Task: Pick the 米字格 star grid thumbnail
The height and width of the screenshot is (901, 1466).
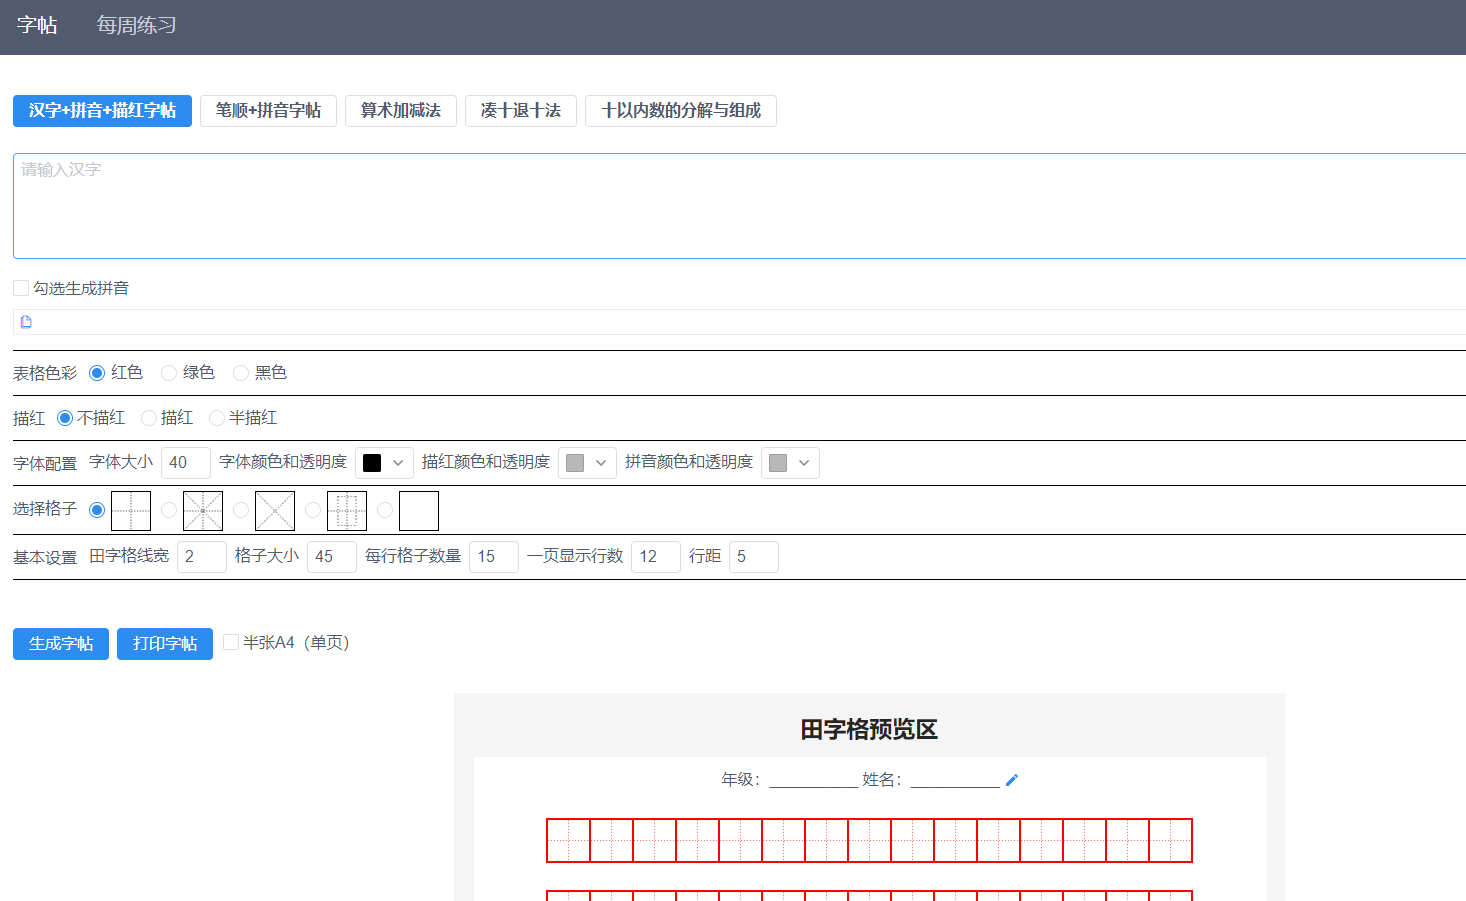Action: [x=203, y=510]
